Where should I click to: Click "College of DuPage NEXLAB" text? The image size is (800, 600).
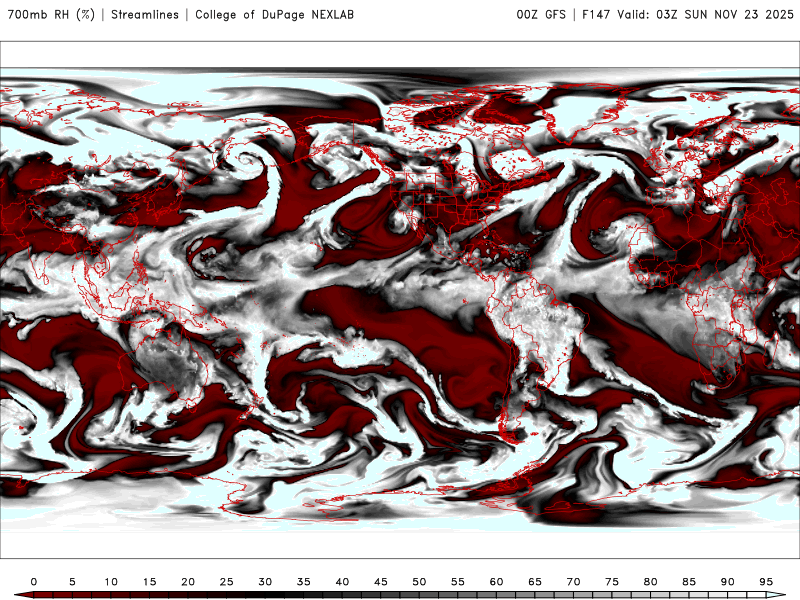[274, 15]
